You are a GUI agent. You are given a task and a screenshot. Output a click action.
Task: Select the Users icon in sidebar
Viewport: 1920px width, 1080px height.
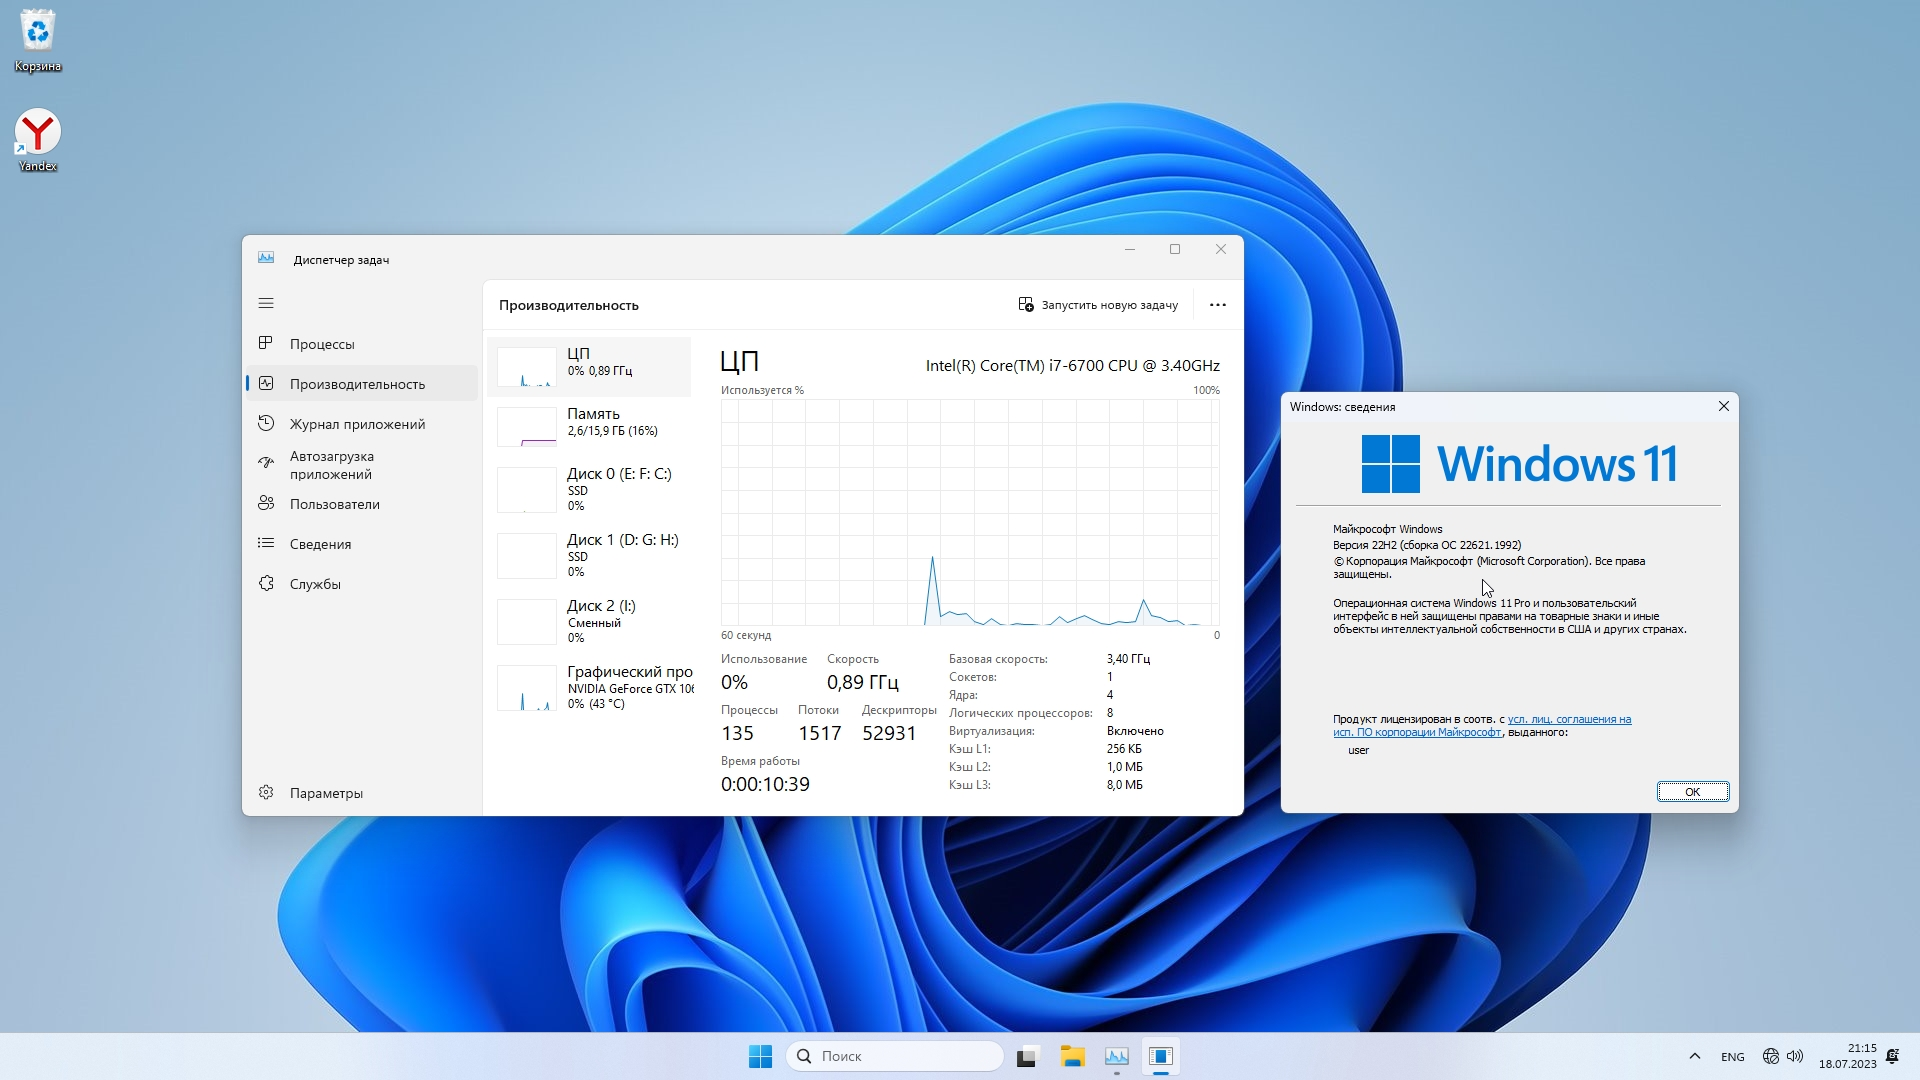(266, 503)
